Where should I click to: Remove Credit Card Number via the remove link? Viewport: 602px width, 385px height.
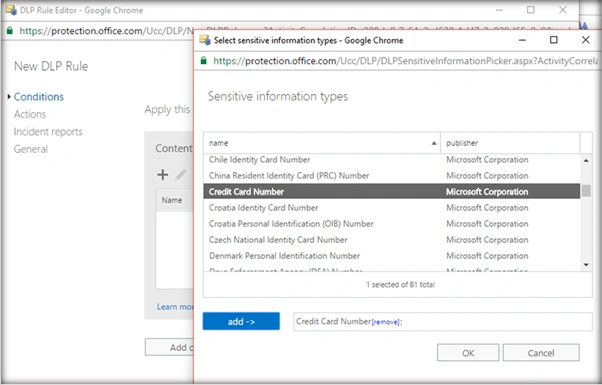click(385, 322)
